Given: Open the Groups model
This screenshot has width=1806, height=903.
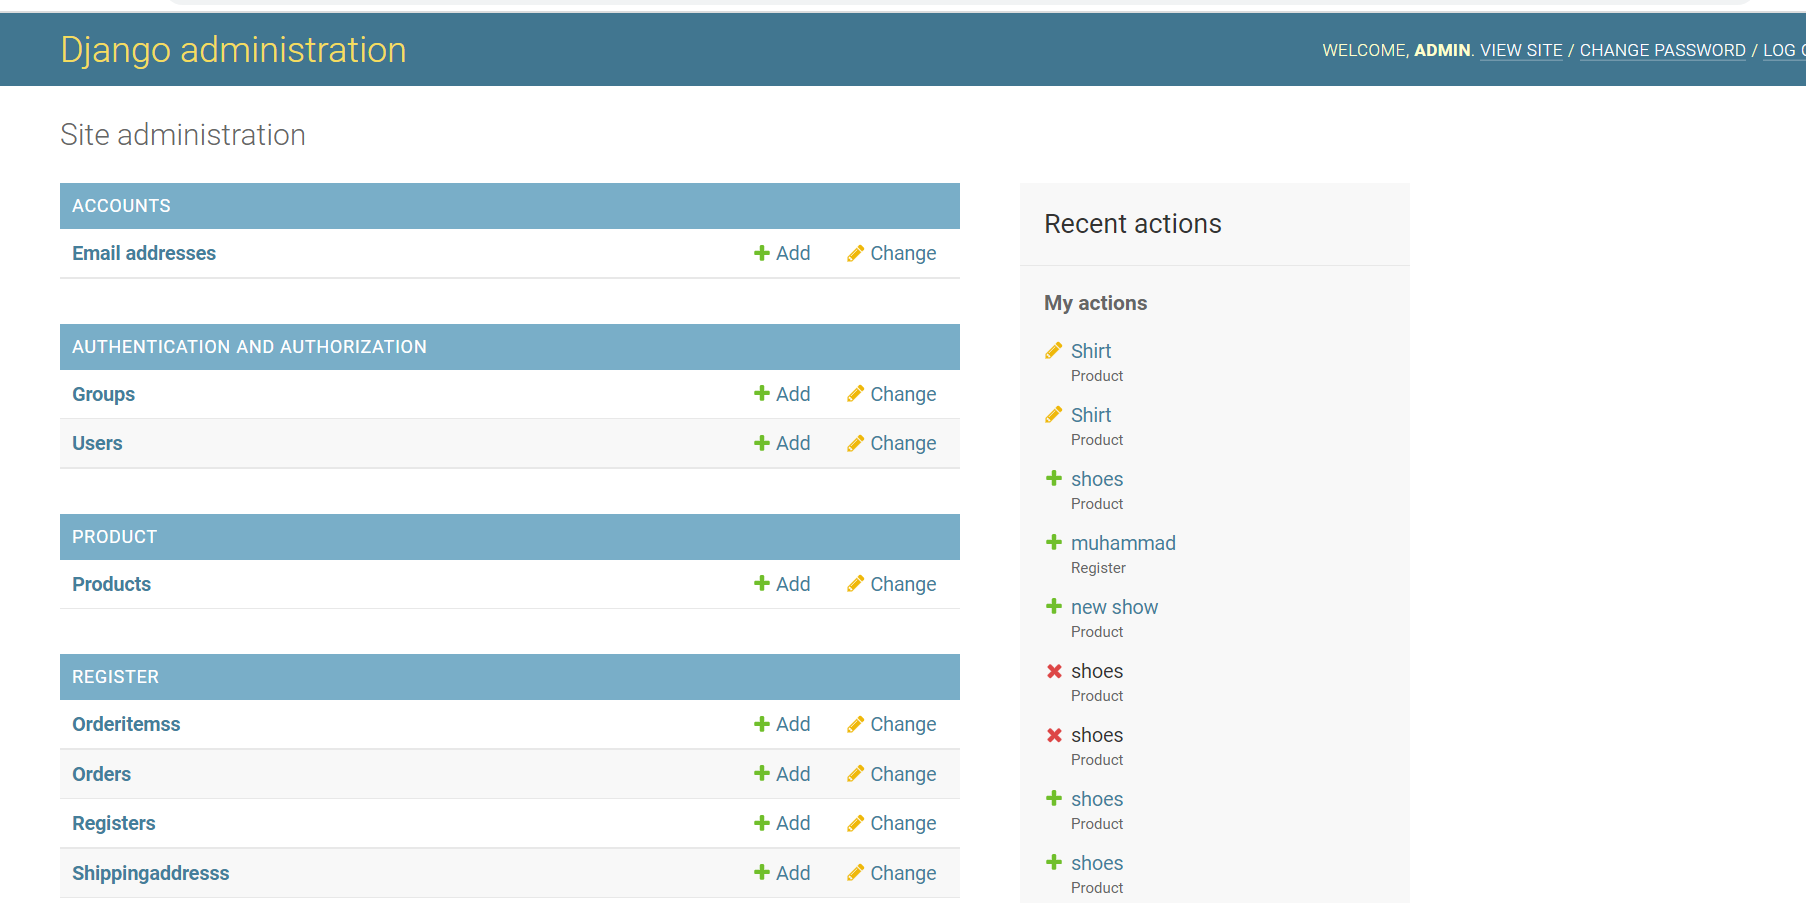Looking at the screenshot, I should (x=103, y=394).
